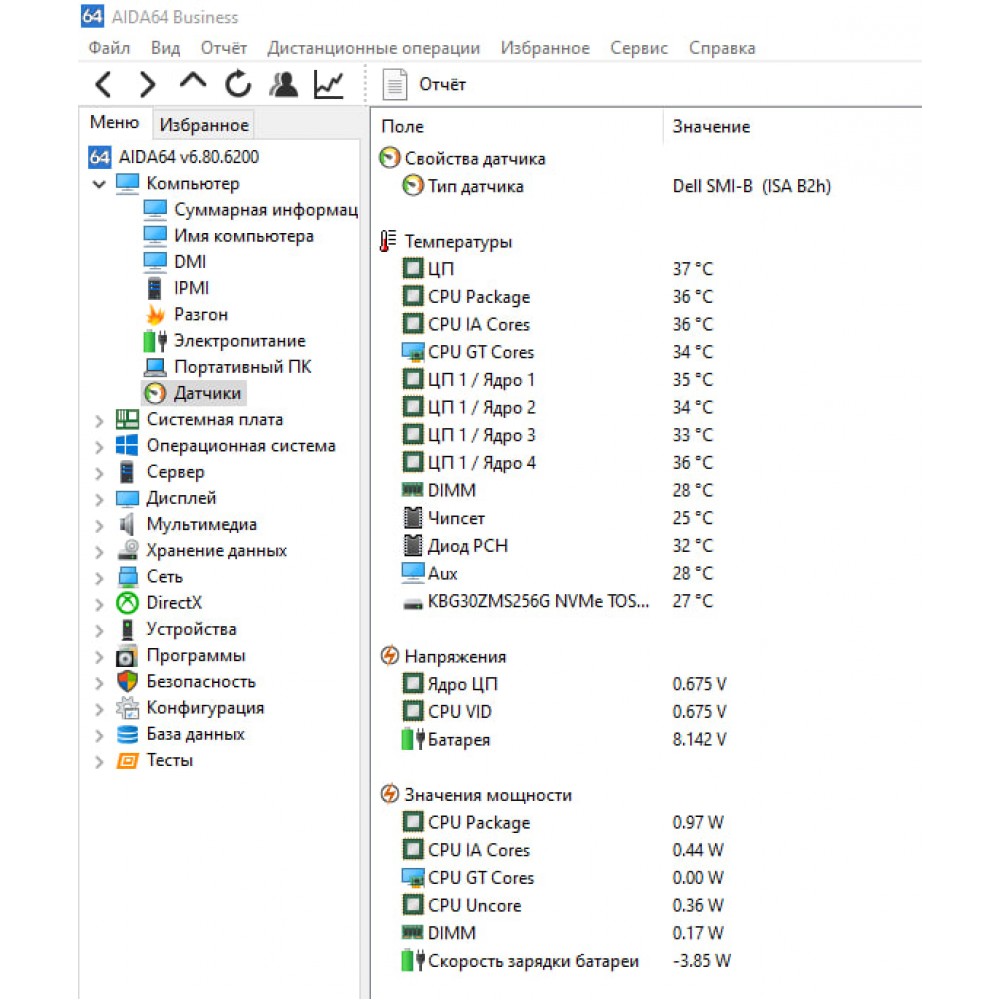Switch to the Меню sidebar tab

[x=115, y=122]
